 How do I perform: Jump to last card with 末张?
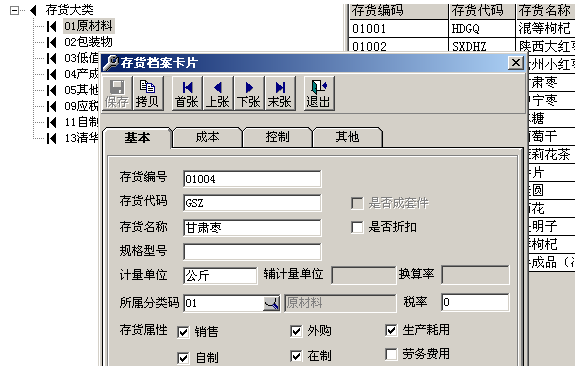(x=280, y=93)
